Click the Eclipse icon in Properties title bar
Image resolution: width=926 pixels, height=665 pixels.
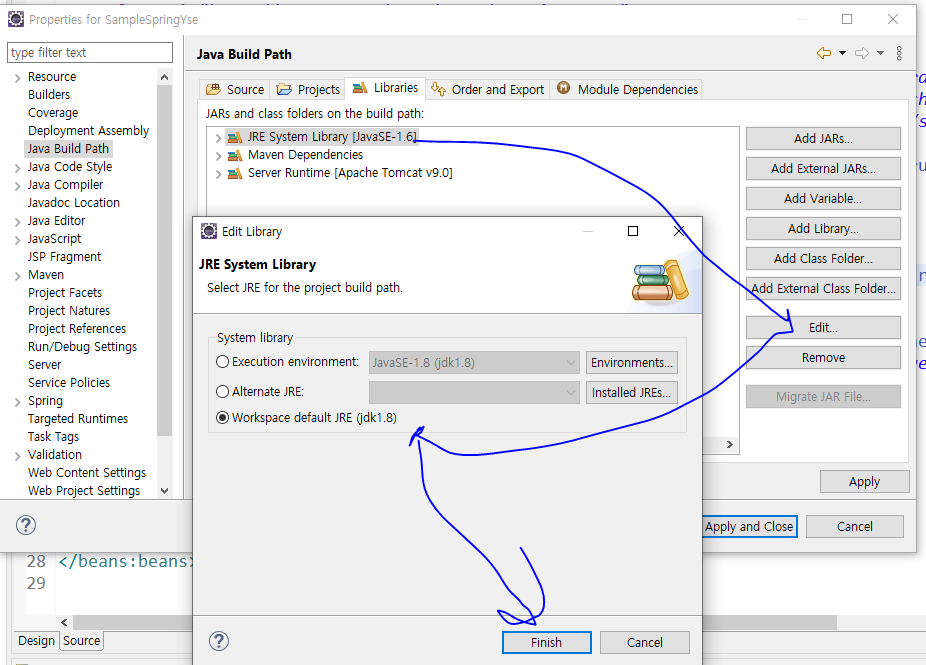16,19
